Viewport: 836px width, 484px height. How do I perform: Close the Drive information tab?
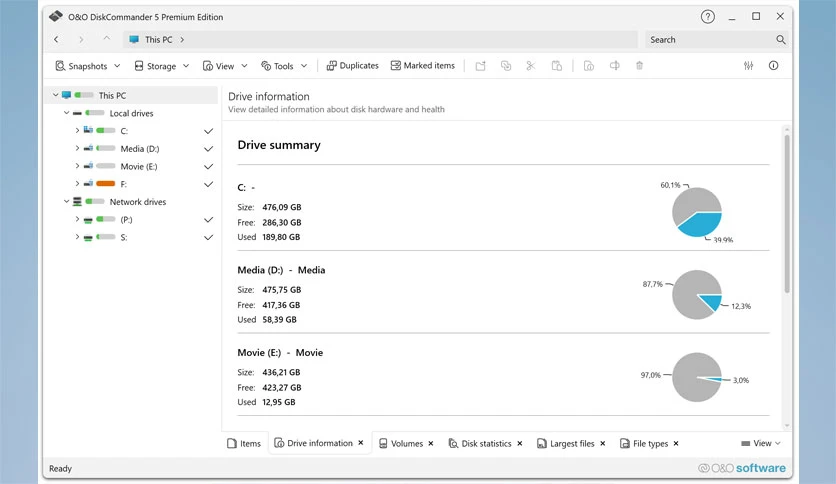[x=361, y=443]
